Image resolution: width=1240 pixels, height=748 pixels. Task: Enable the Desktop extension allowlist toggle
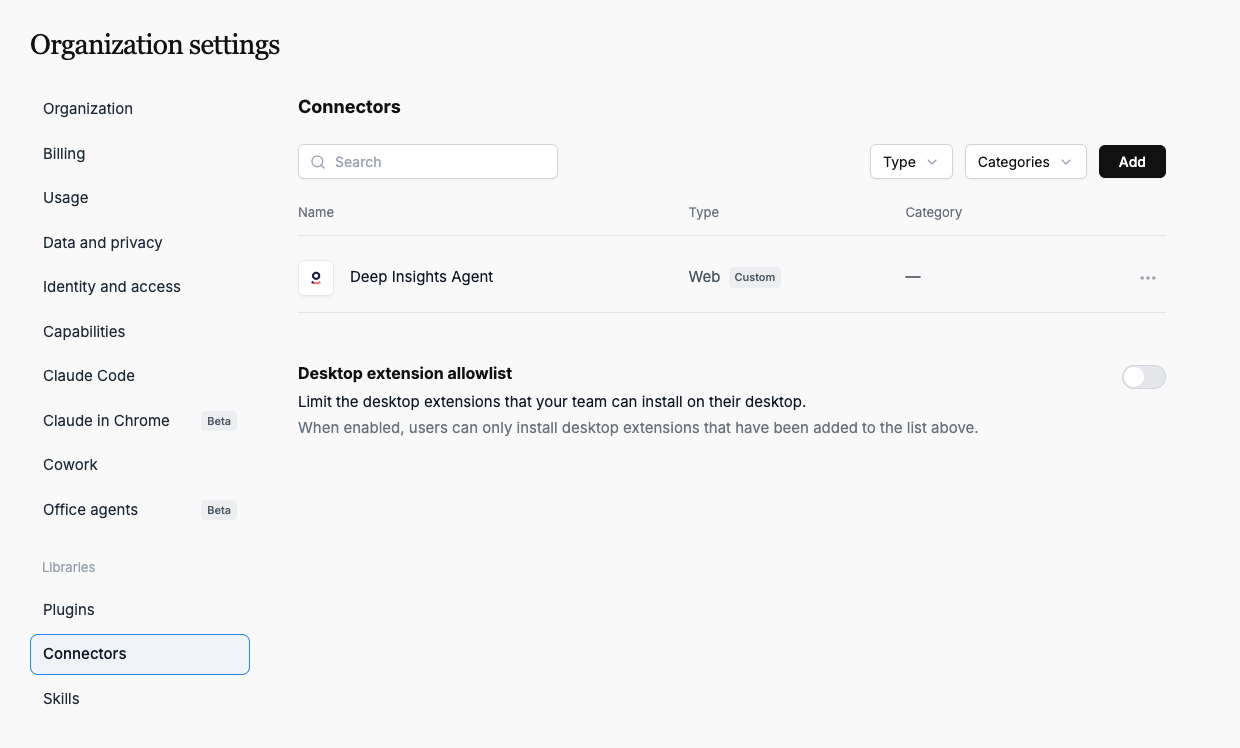click(1144, 377)
